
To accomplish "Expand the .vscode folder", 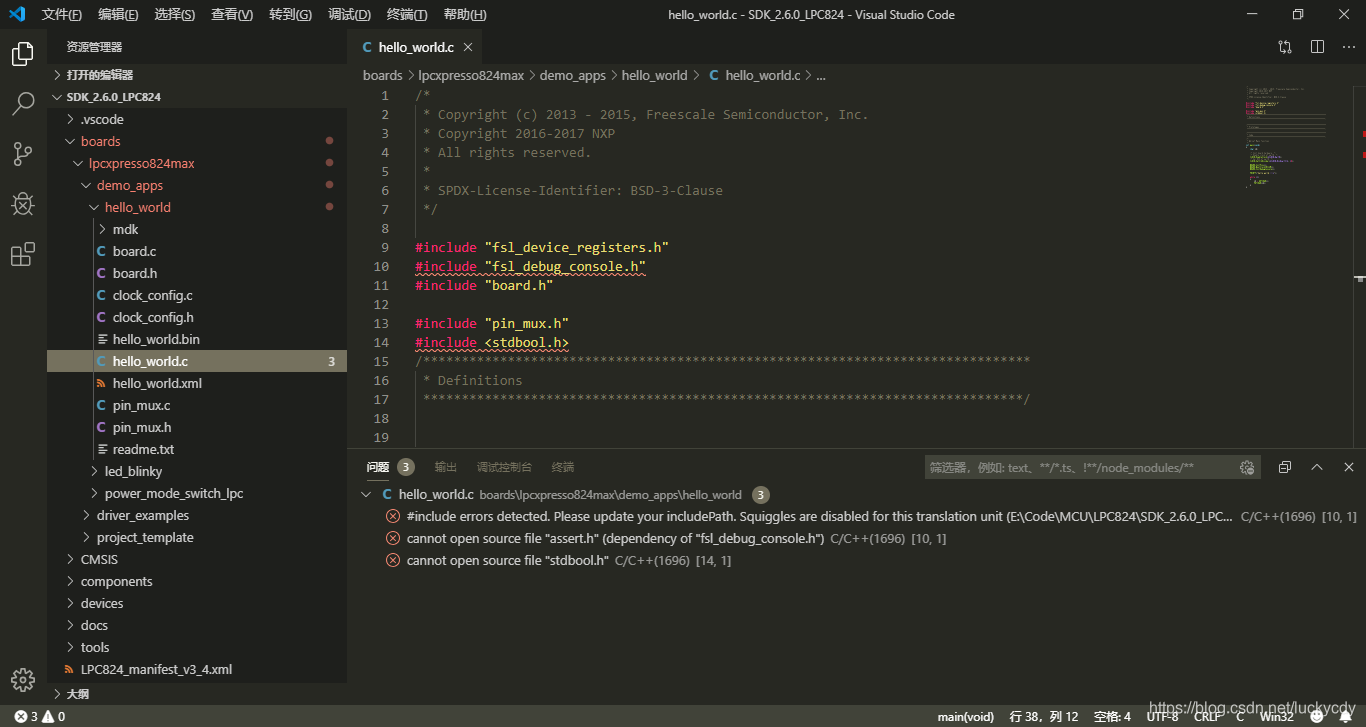I will (x=197, y=119).
